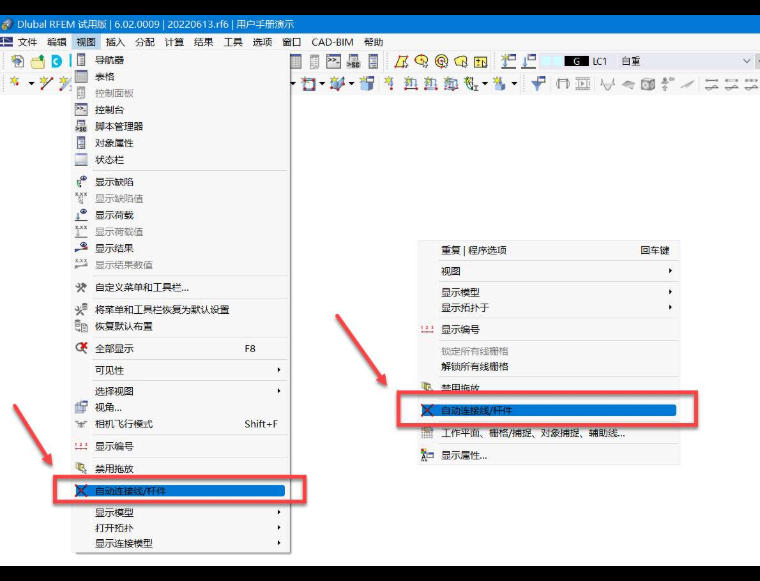Expand 视图 submenu in context menu
Screen dimensions: 760x581
tap(548, 271)
